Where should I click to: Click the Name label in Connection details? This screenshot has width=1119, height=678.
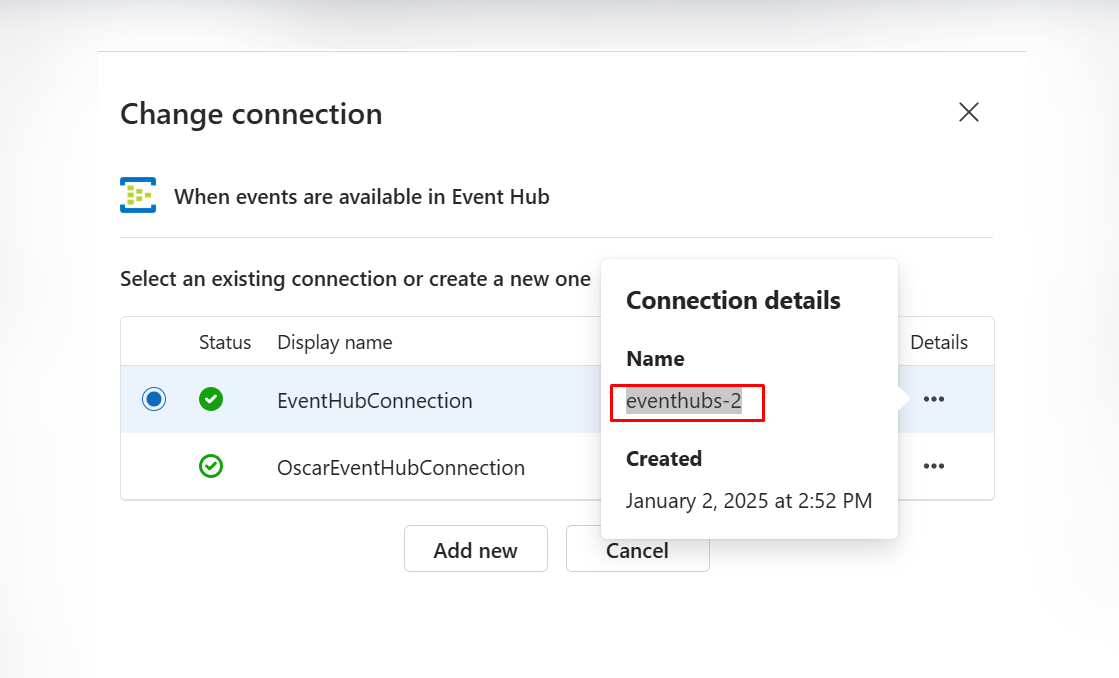(x=655, y=359)
